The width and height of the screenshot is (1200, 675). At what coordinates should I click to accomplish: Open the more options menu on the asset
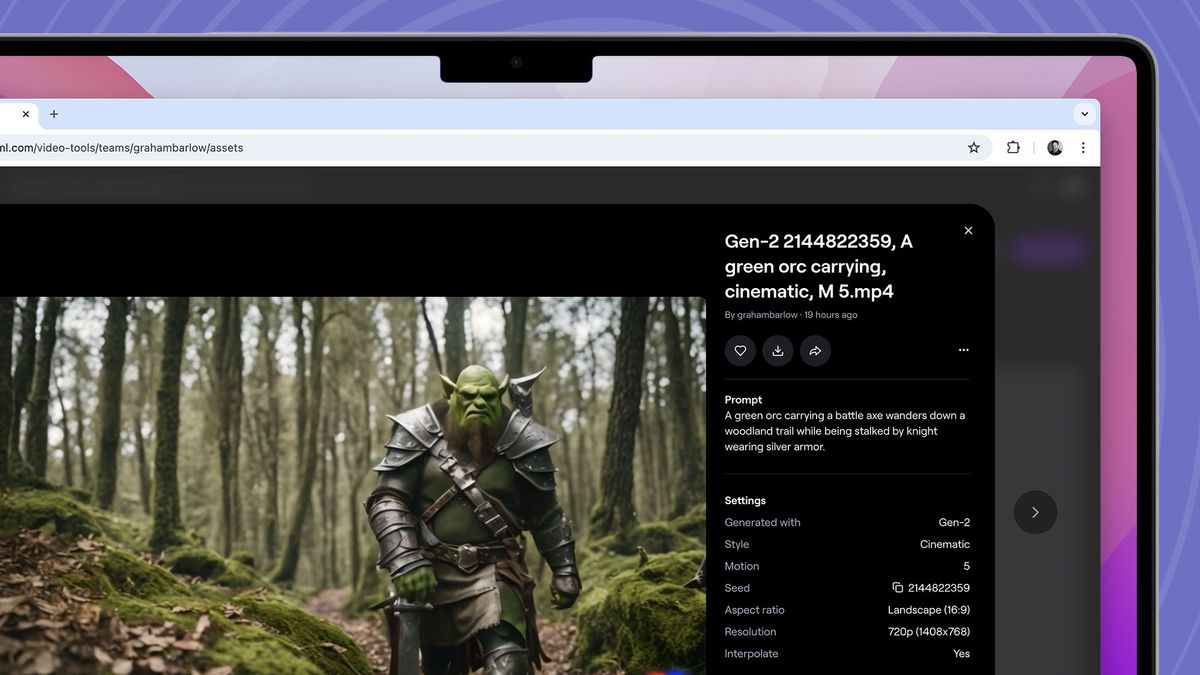963,350
